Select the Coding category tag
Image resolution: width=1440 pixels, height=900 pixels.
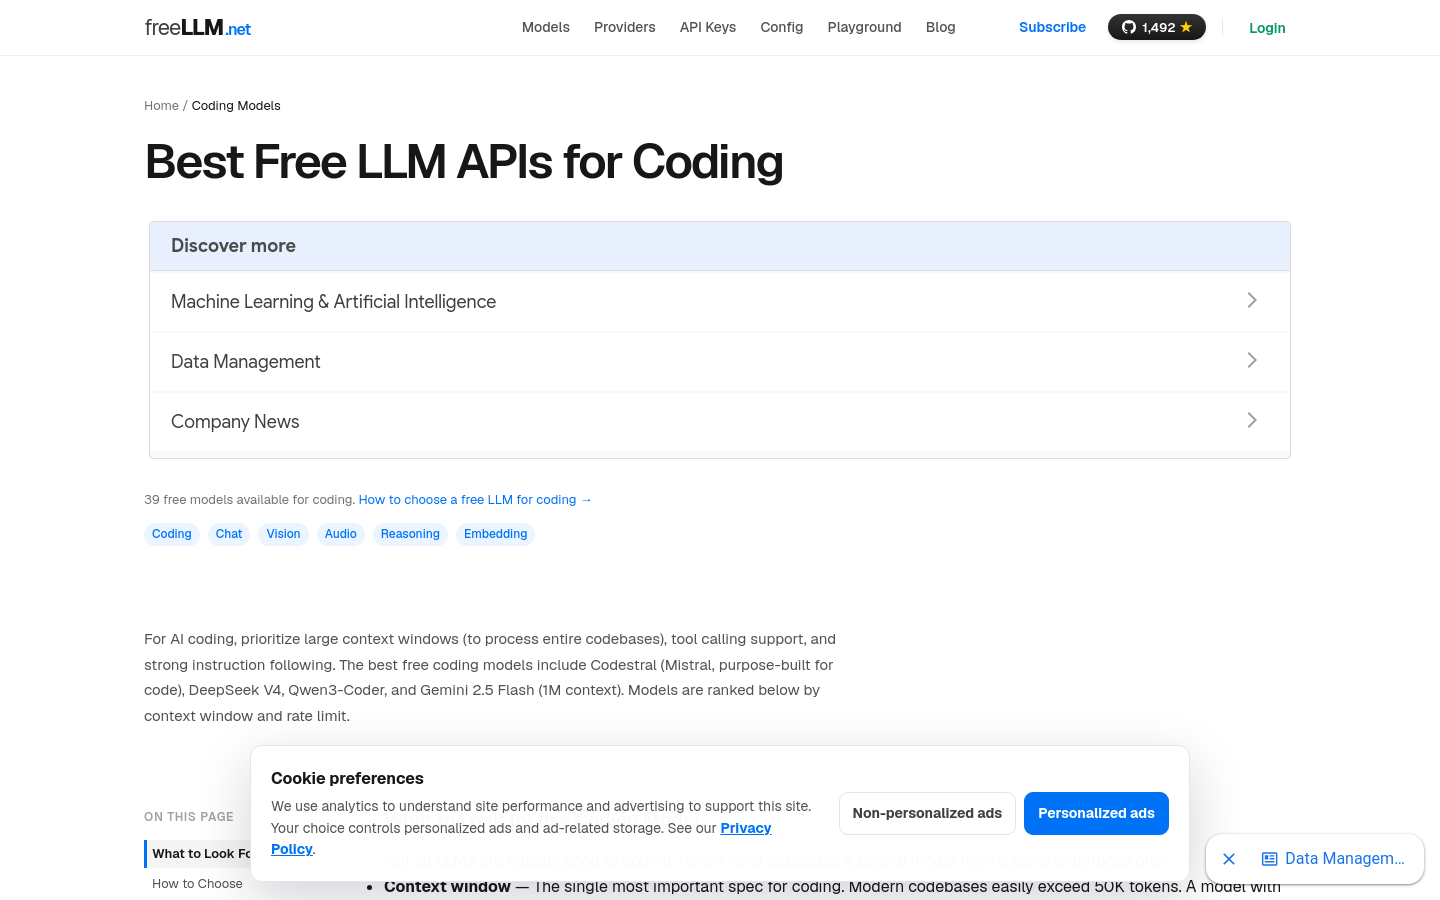tap(172, 534)
